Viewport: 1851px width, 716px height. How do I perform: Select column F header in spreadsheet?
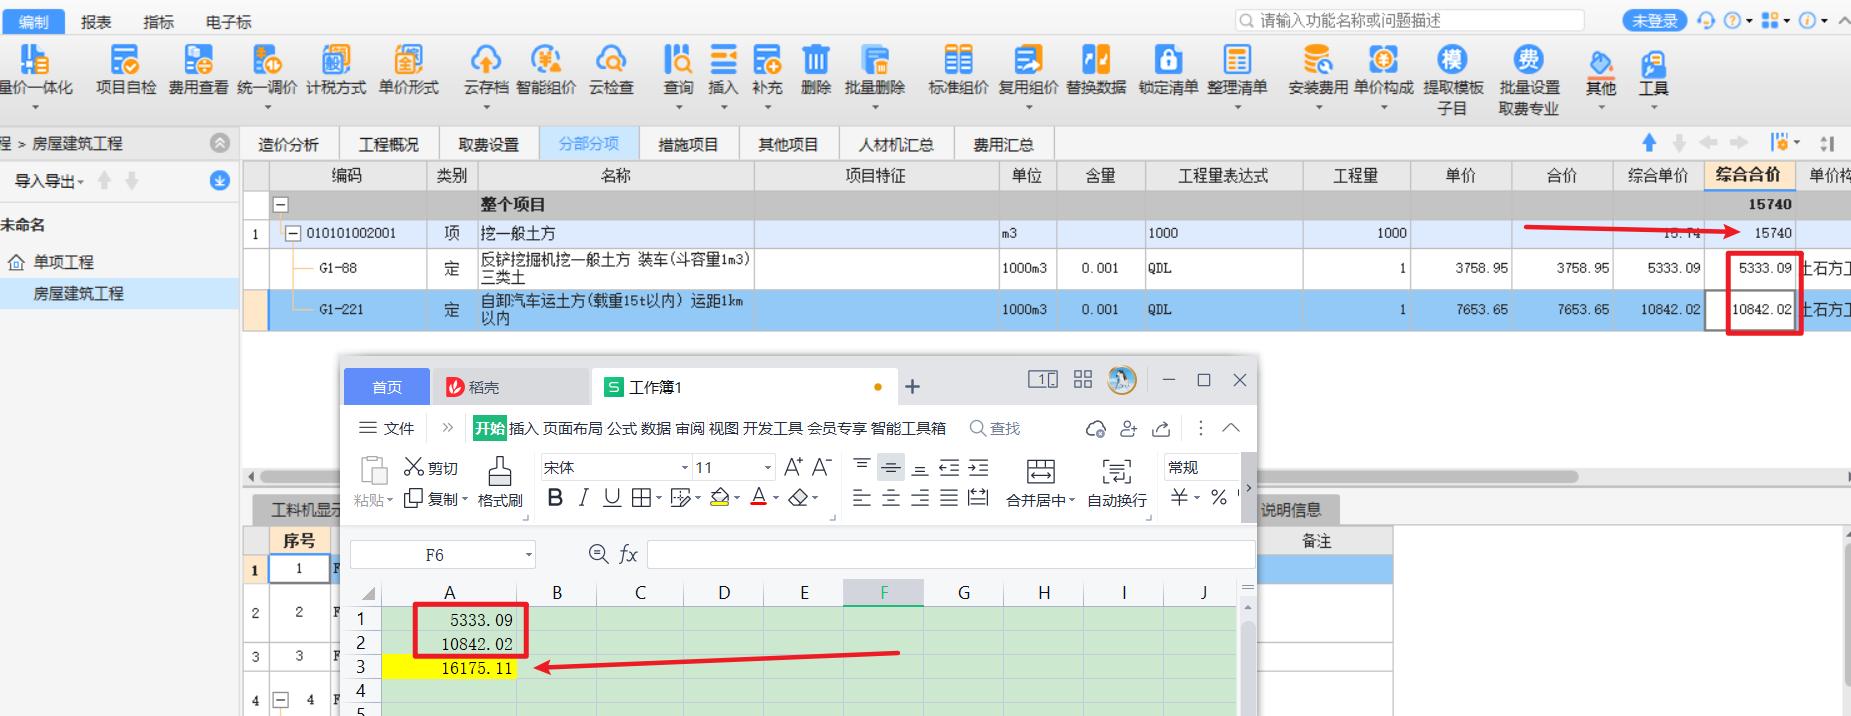[x=883, y=592]
